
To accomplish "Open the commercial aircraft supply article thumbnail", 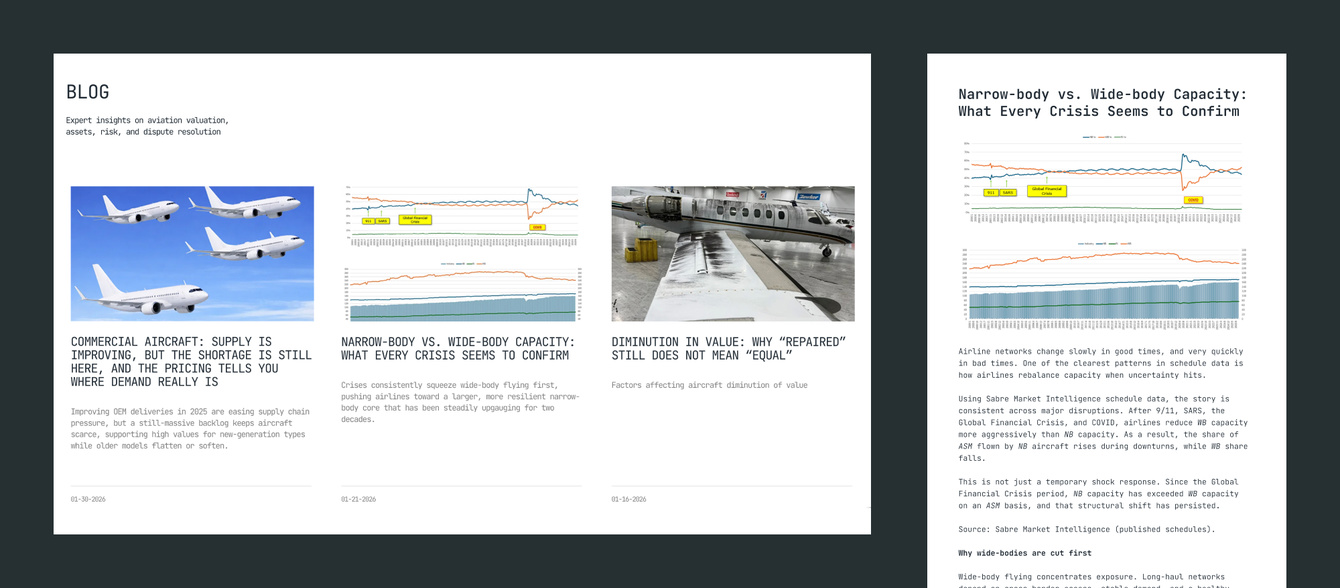I will tap(192, 253).
